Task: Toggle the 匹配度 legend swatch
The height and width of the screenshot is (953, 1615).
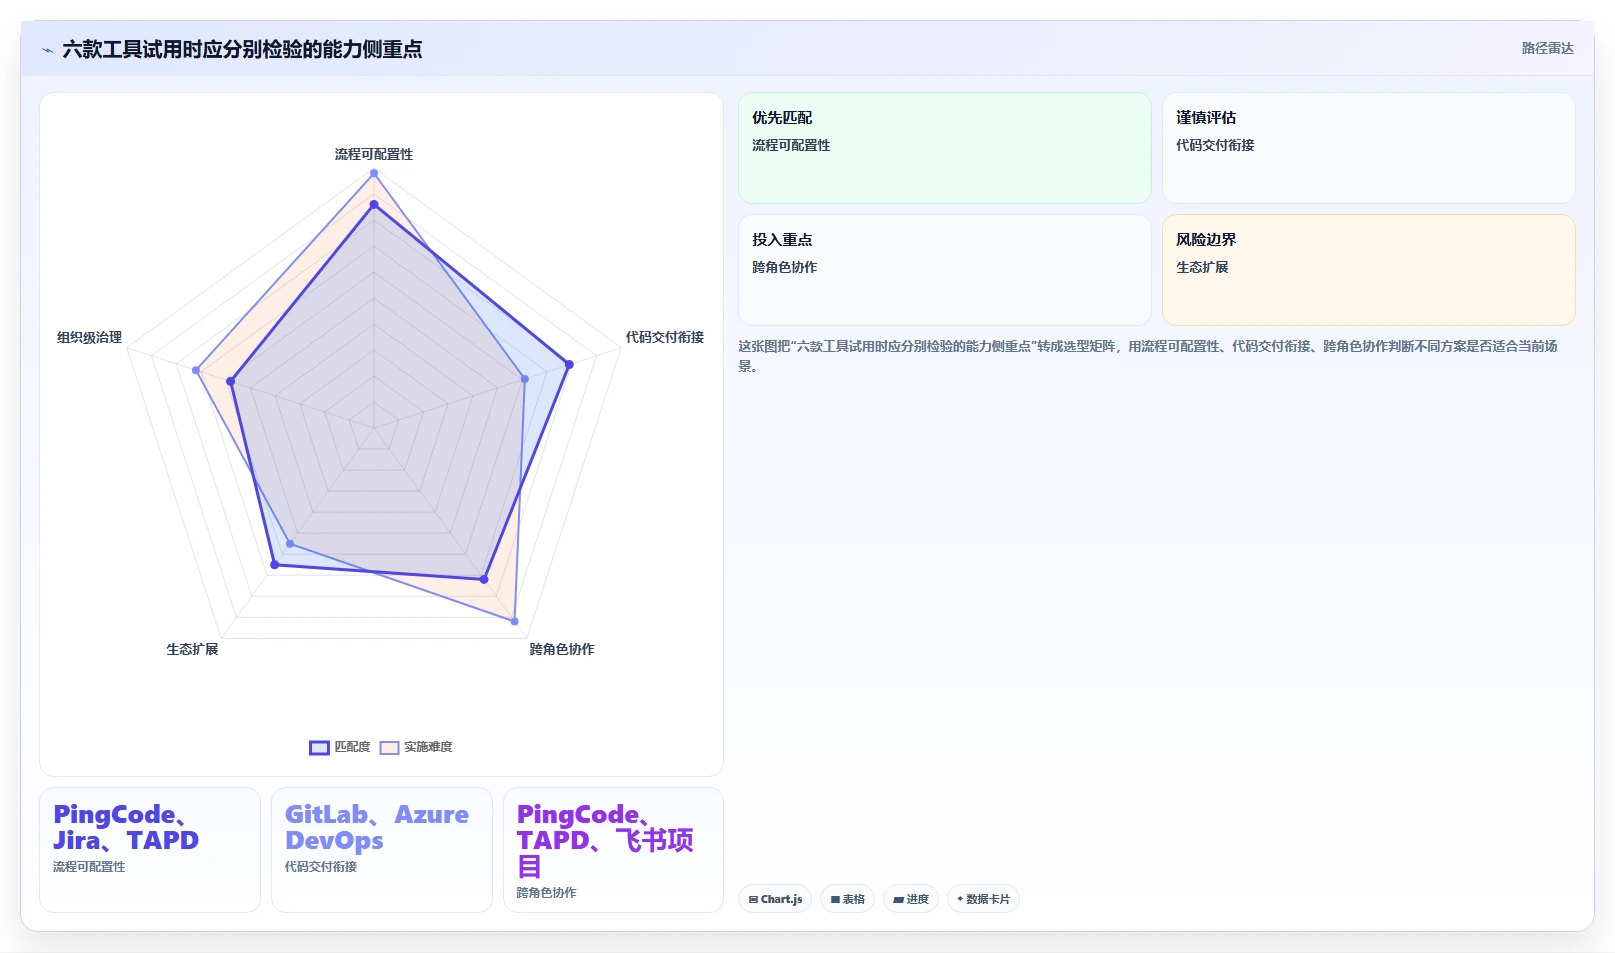Action: tap(319, 748)
